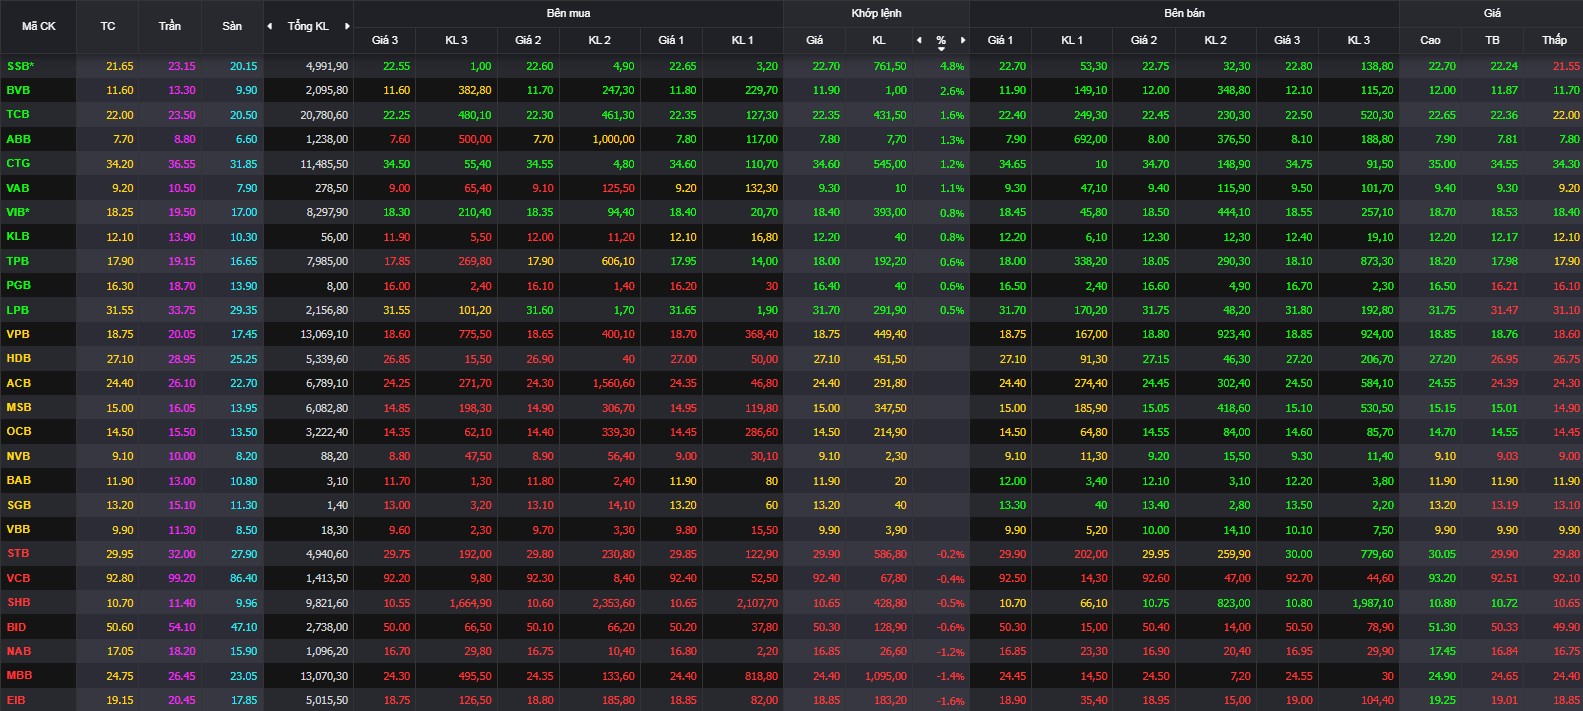Select ACB buy volume 1,560,60
Screen dimensions: 1583x711
[x=613, y=383]
